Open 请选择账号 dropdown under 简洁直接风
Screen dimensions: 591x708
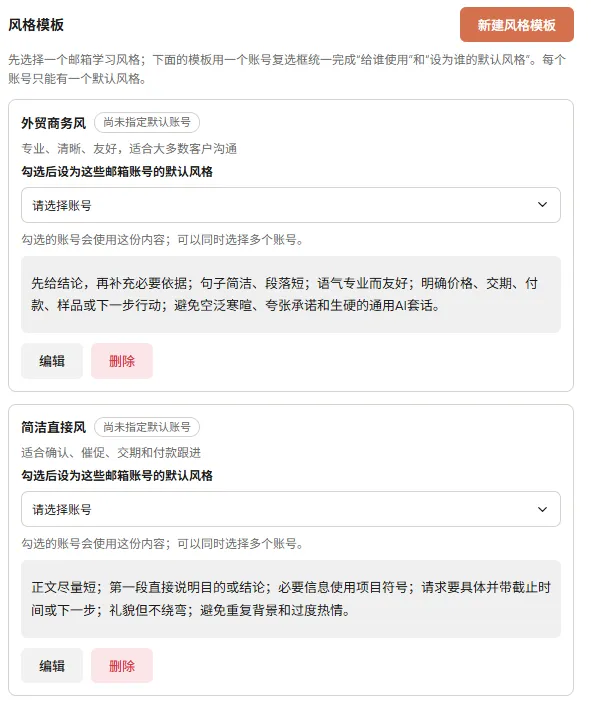coord(291,509)
